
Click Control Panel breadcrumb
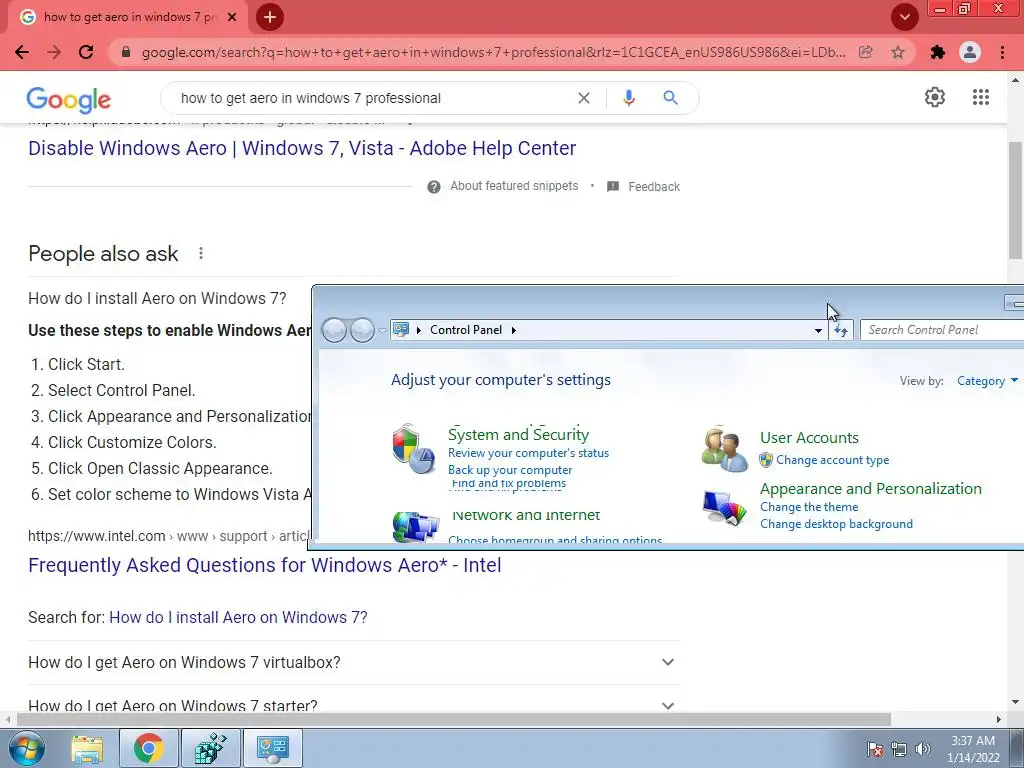[x=466, y=330]
